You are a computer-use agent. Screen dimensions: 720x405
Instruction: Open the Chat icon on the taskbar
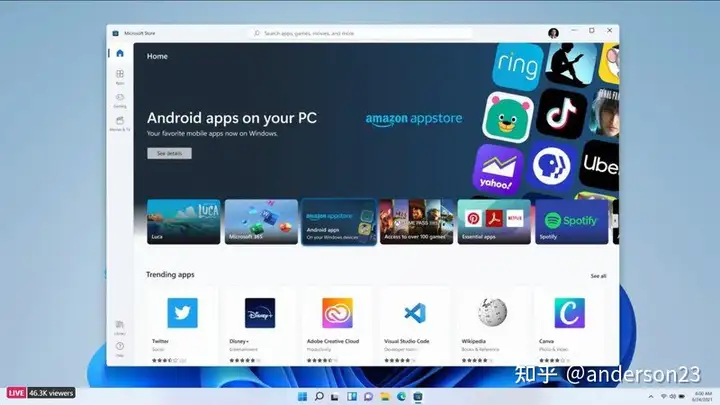click(368, 396)
